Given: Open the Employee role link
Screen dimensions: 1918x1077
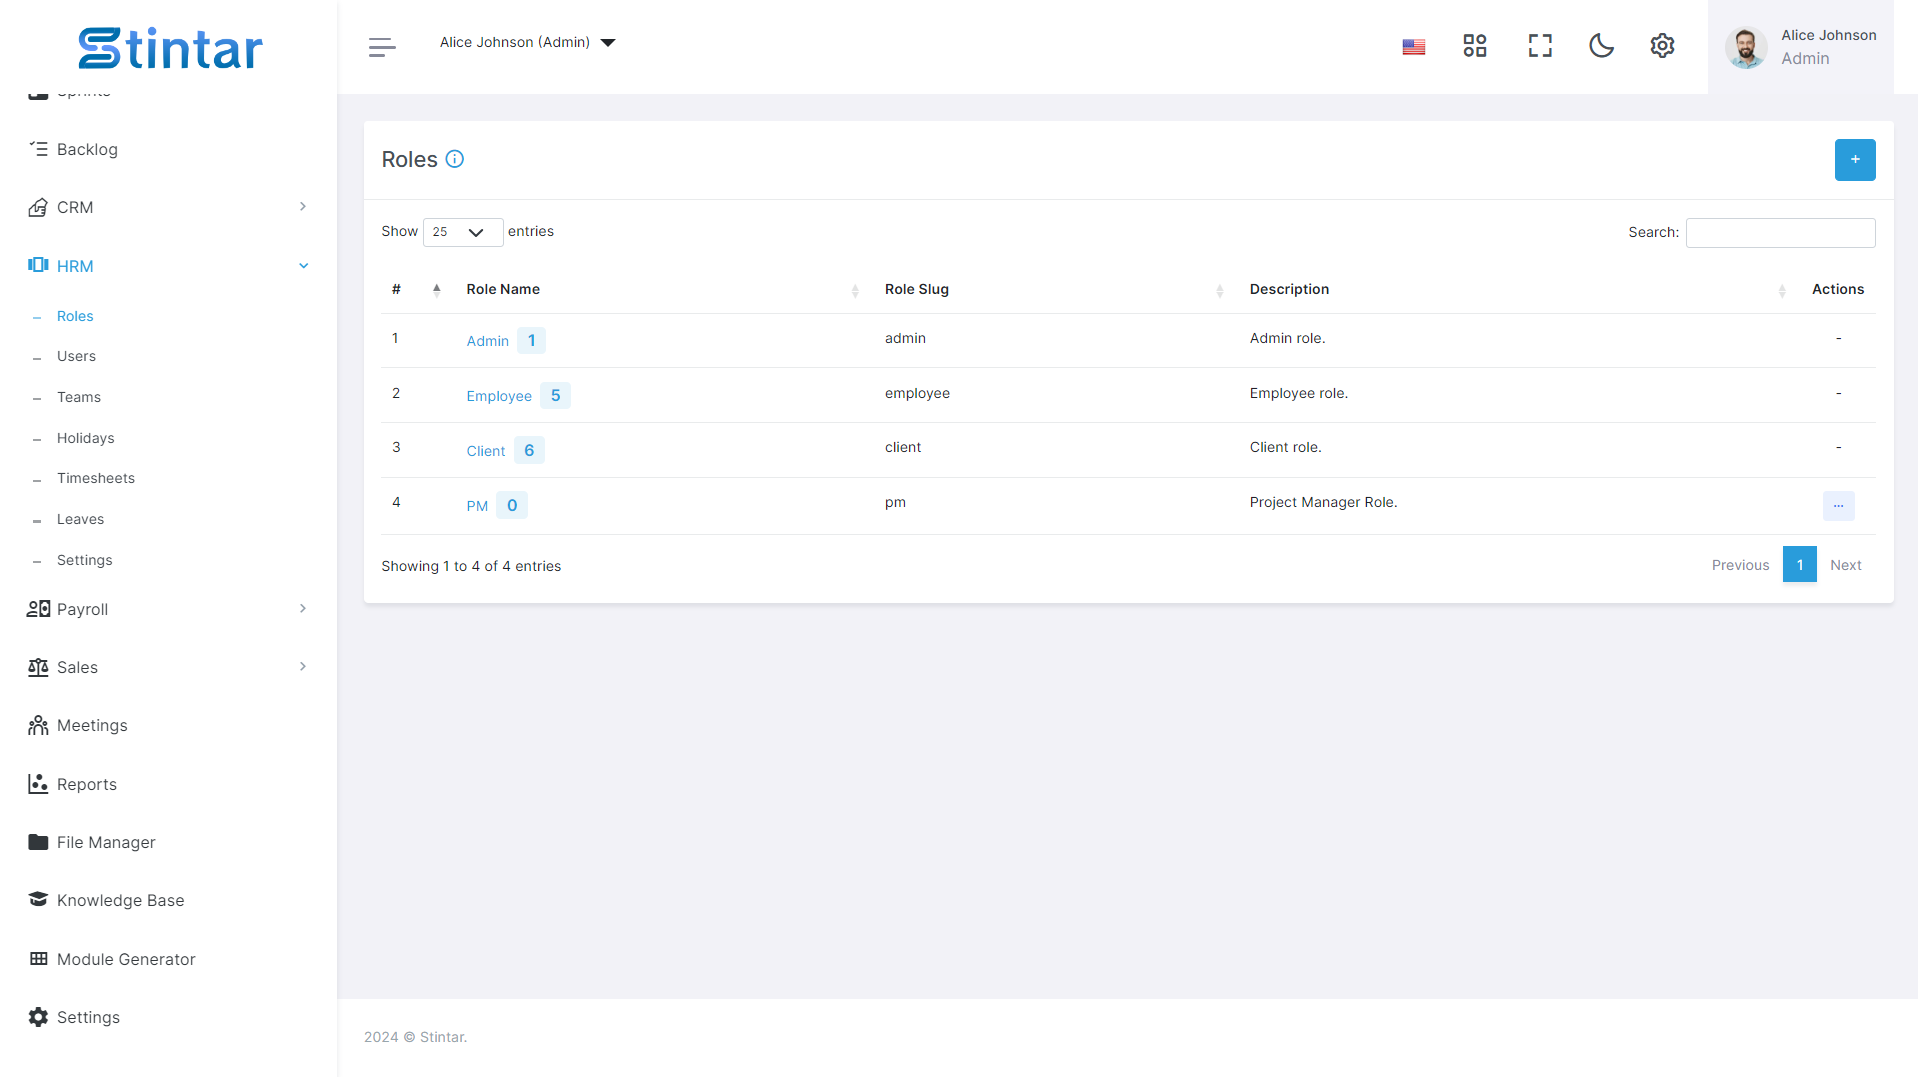Looking at the screenshot, I should 499,396.
